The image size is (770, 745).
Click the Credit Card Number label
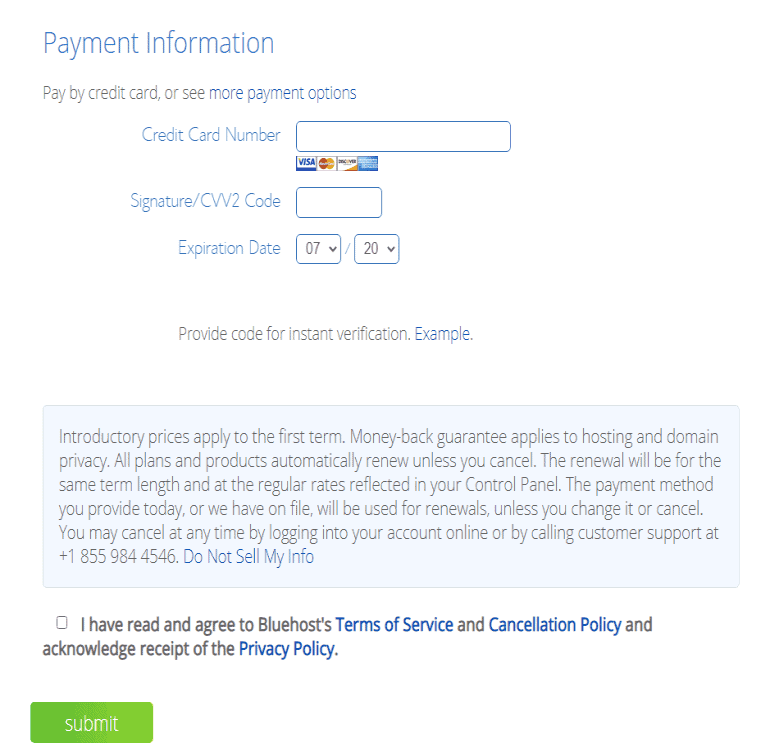[x=211, y=135]
